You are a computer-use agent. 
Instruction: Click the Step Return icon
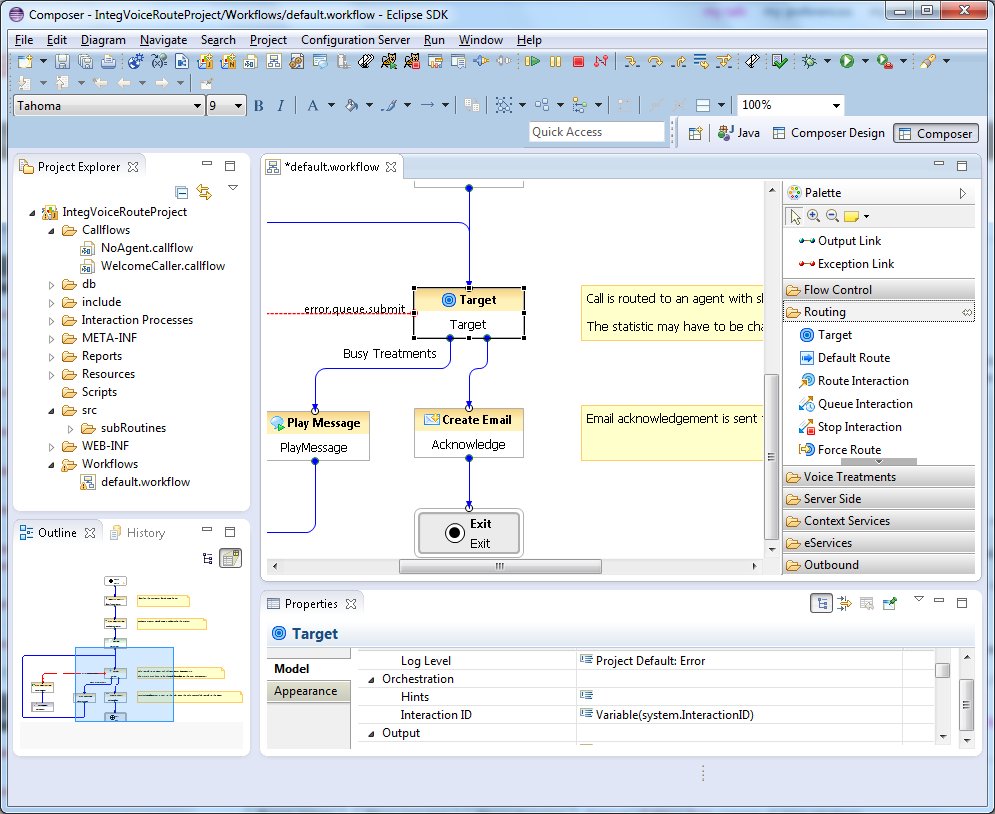point(678,61)
